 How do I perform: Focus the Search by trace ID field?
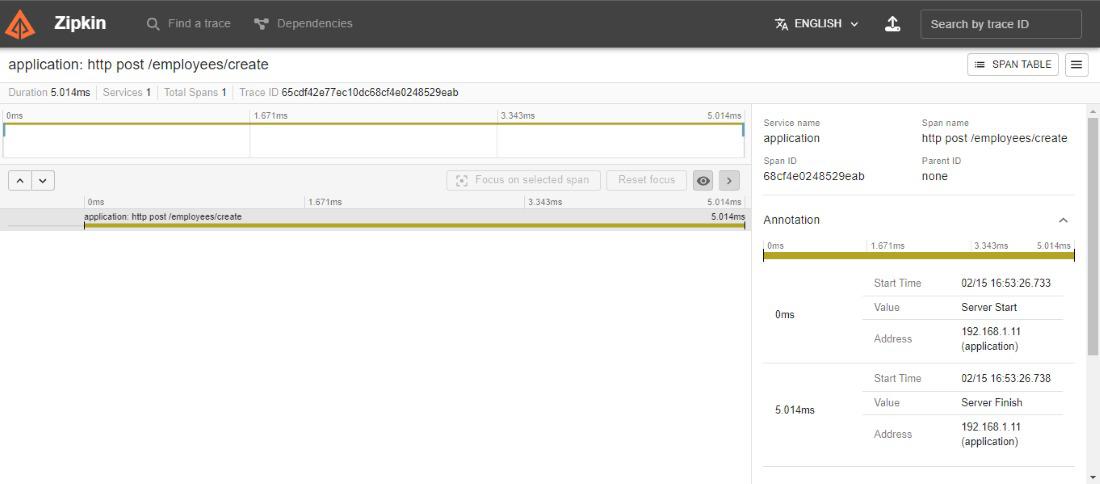pyautogui.click(x=1000, y=24)
